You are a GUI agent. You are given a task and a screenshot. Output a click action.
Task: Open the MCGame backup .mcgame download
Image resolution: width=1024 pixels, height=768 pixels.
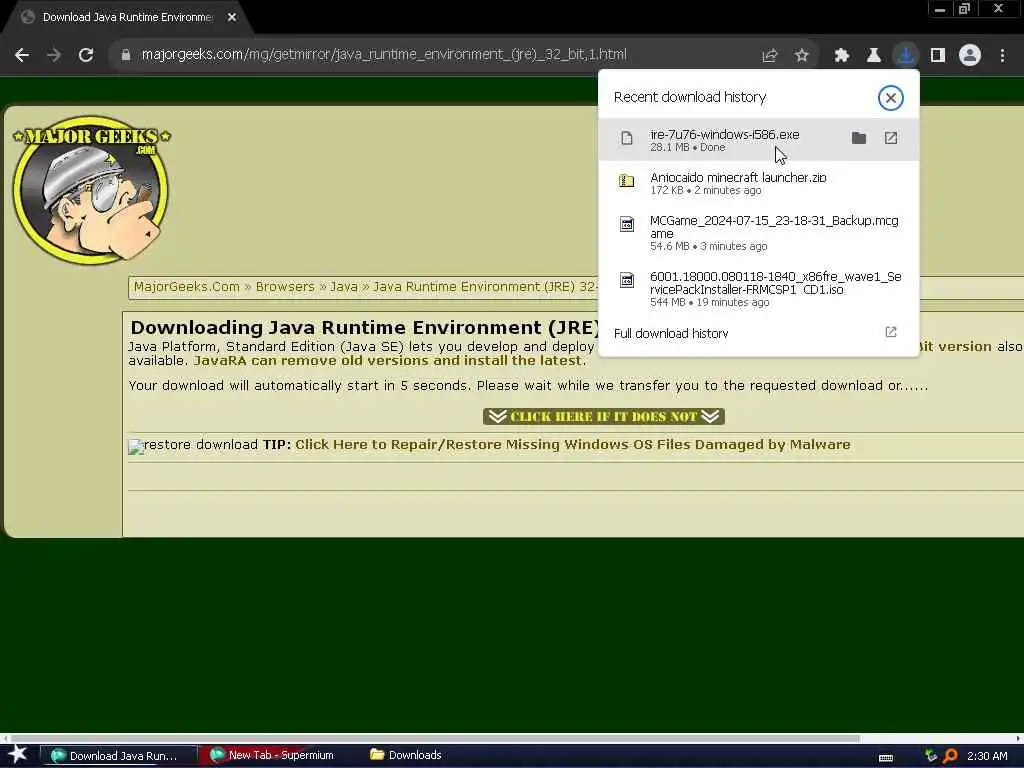[x=758, y=232]
